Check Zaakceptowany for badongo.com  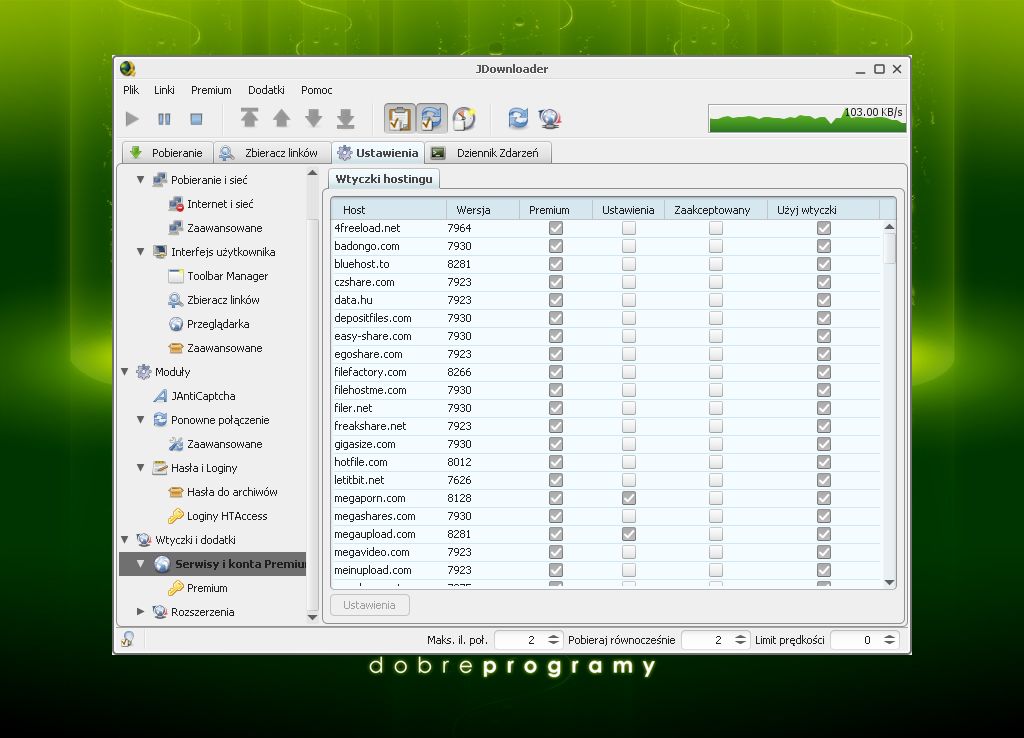click(716, 246)
